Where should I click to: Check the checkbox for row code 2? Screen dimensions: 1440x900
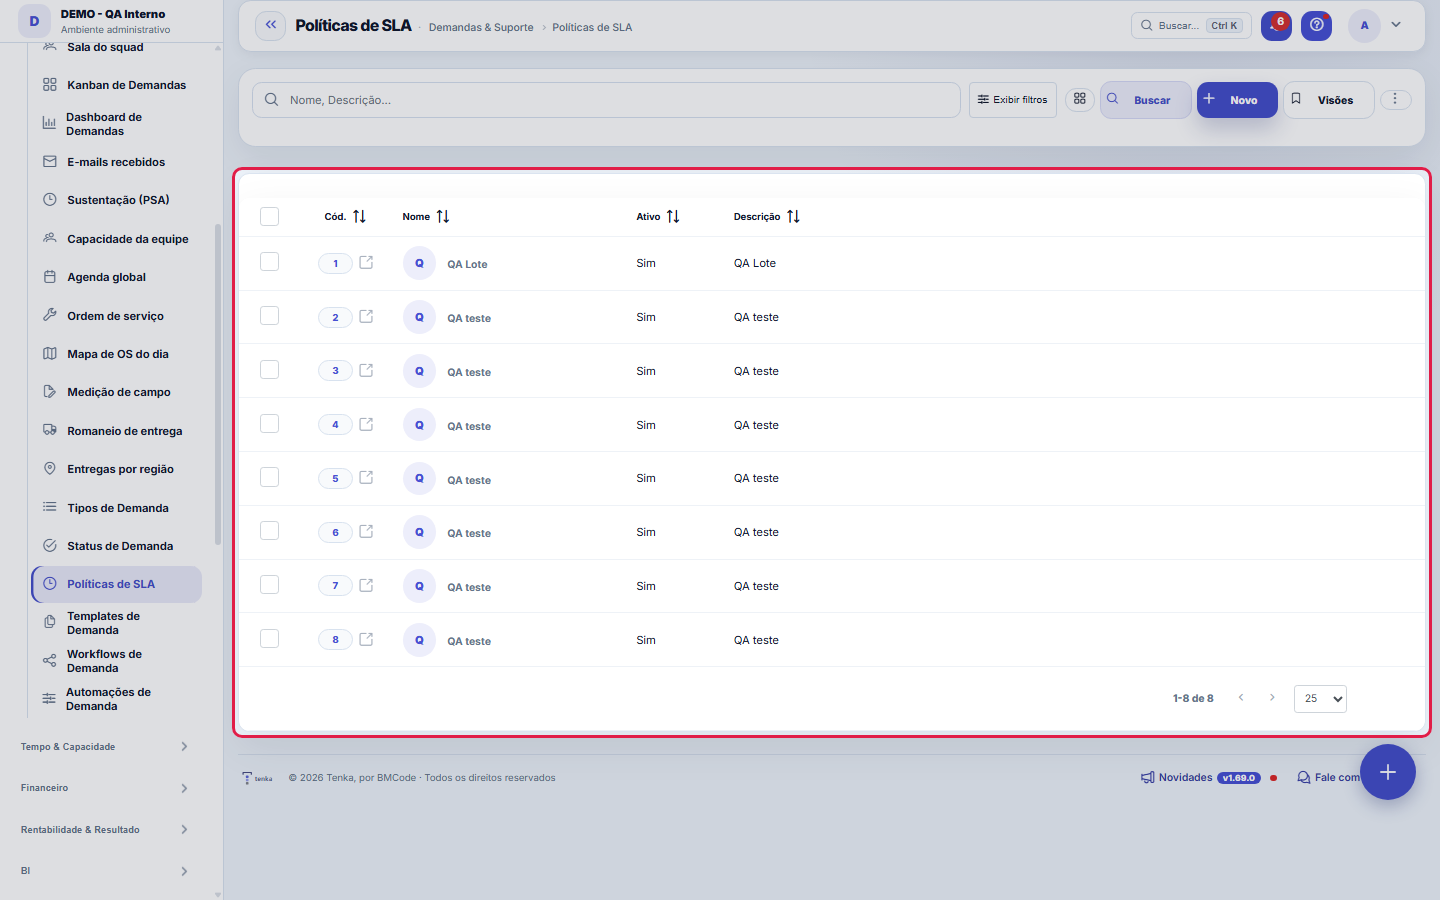pyautogui.click(x=269, y=316)
